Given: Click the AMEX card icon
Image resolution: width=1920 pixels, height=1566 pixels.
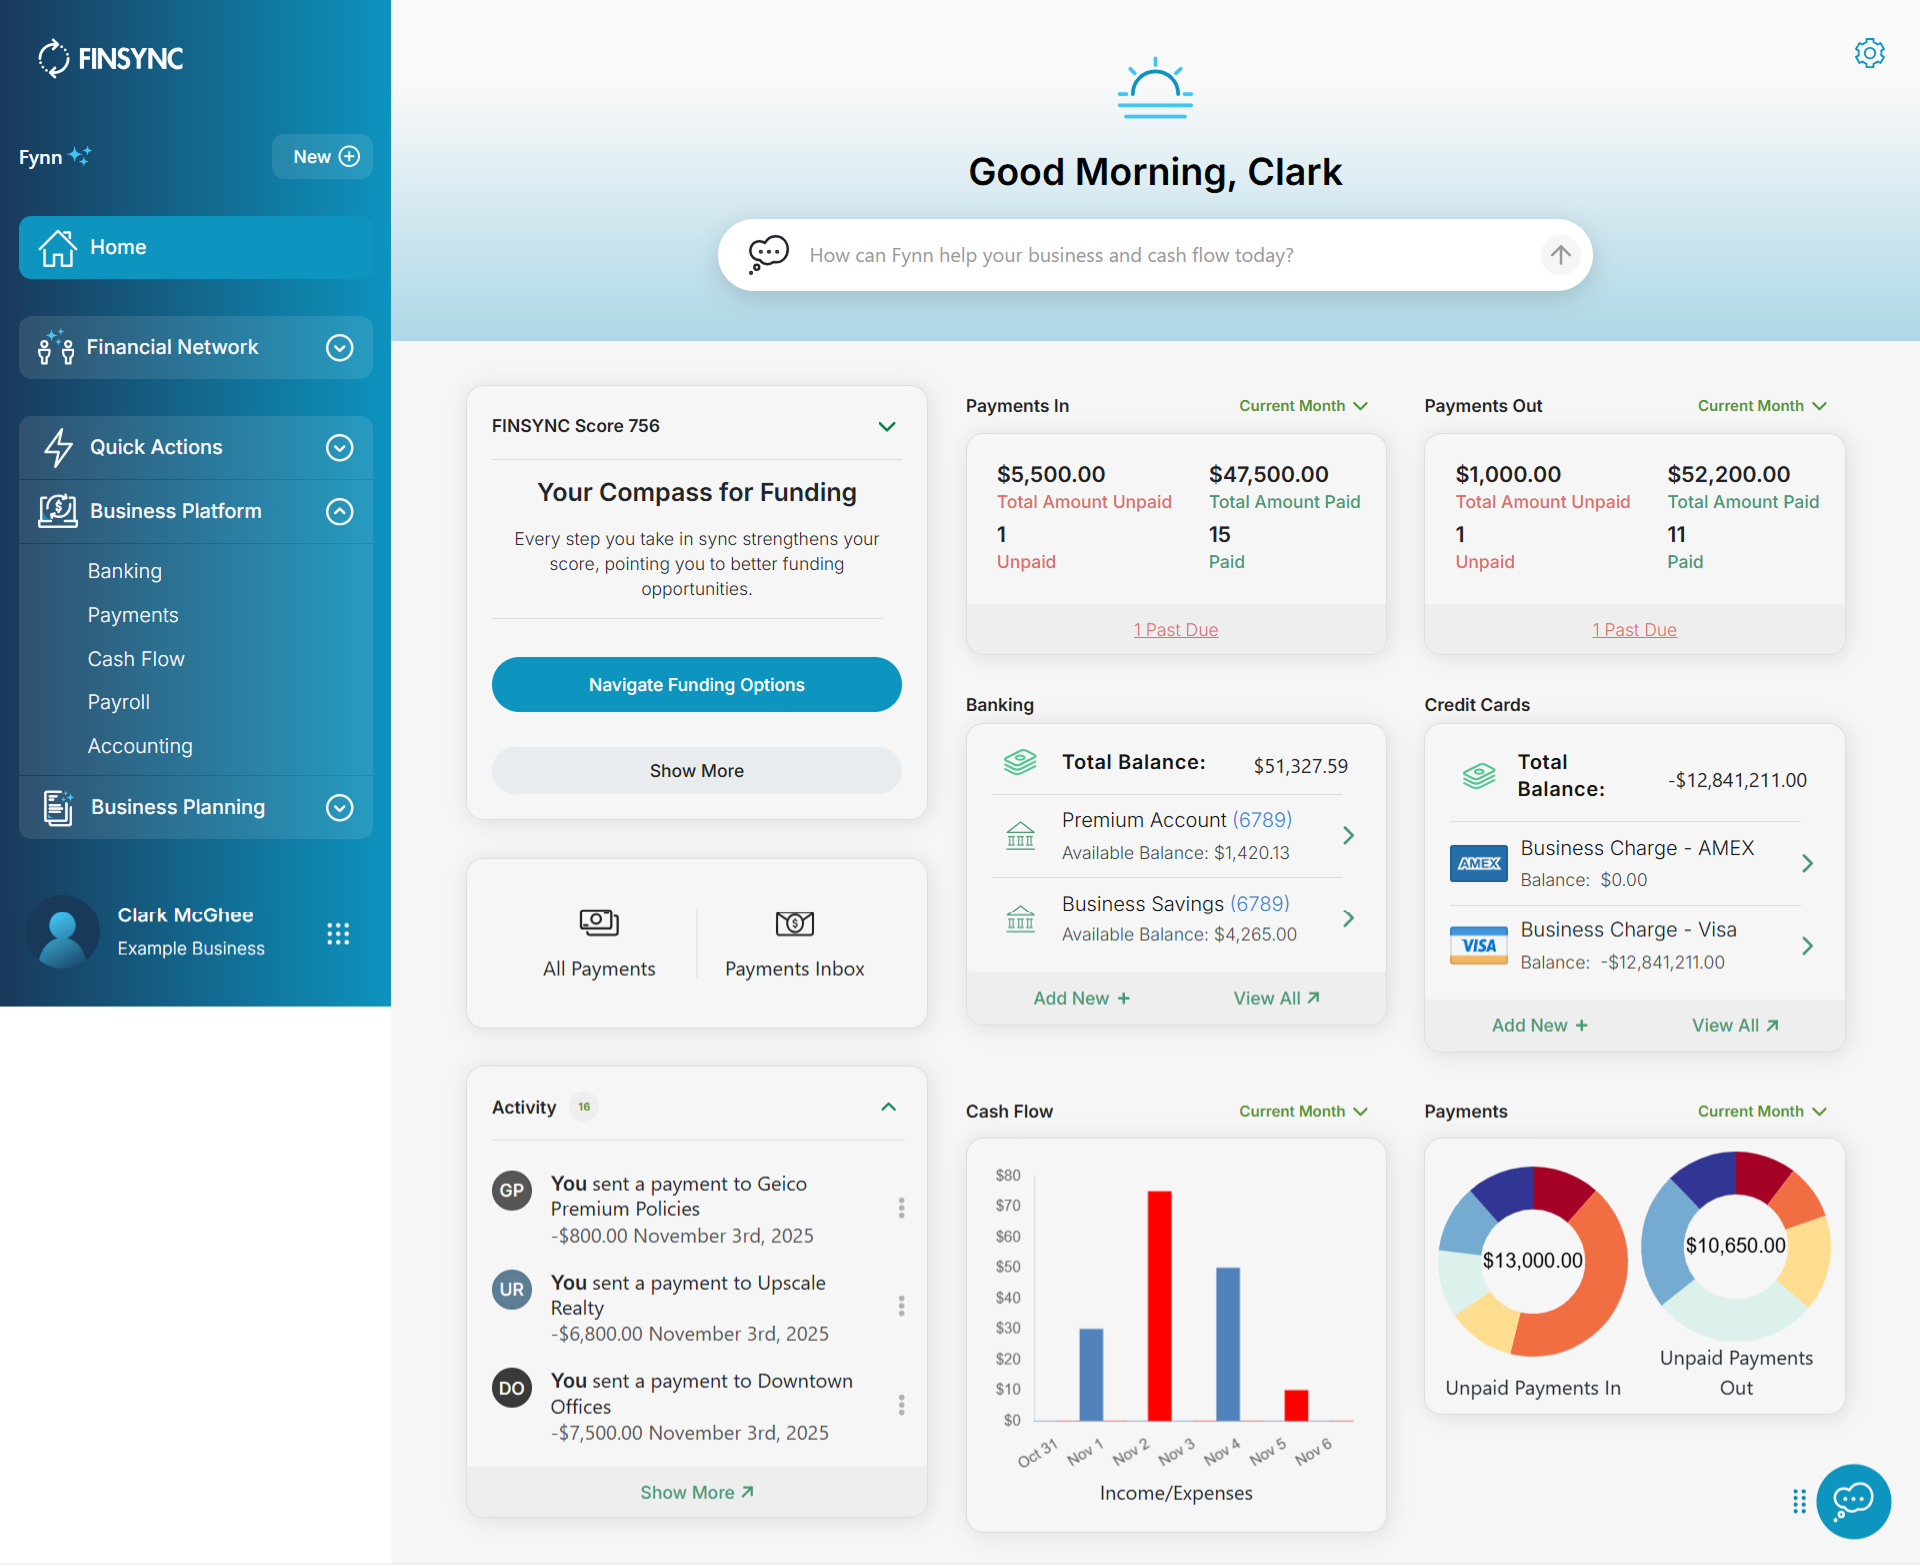Looking at the screenshot, I should pyautogui.click(x=1478, y=862).
